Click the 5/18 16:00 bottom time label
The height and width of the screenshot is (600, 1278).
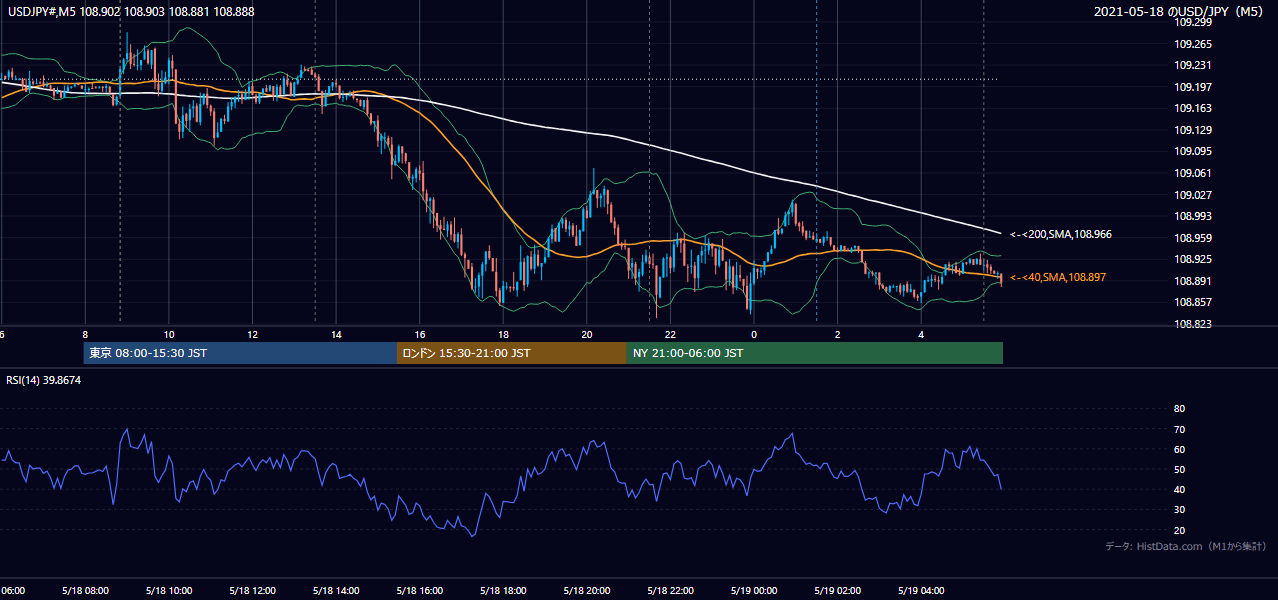[x=418, y=591]
